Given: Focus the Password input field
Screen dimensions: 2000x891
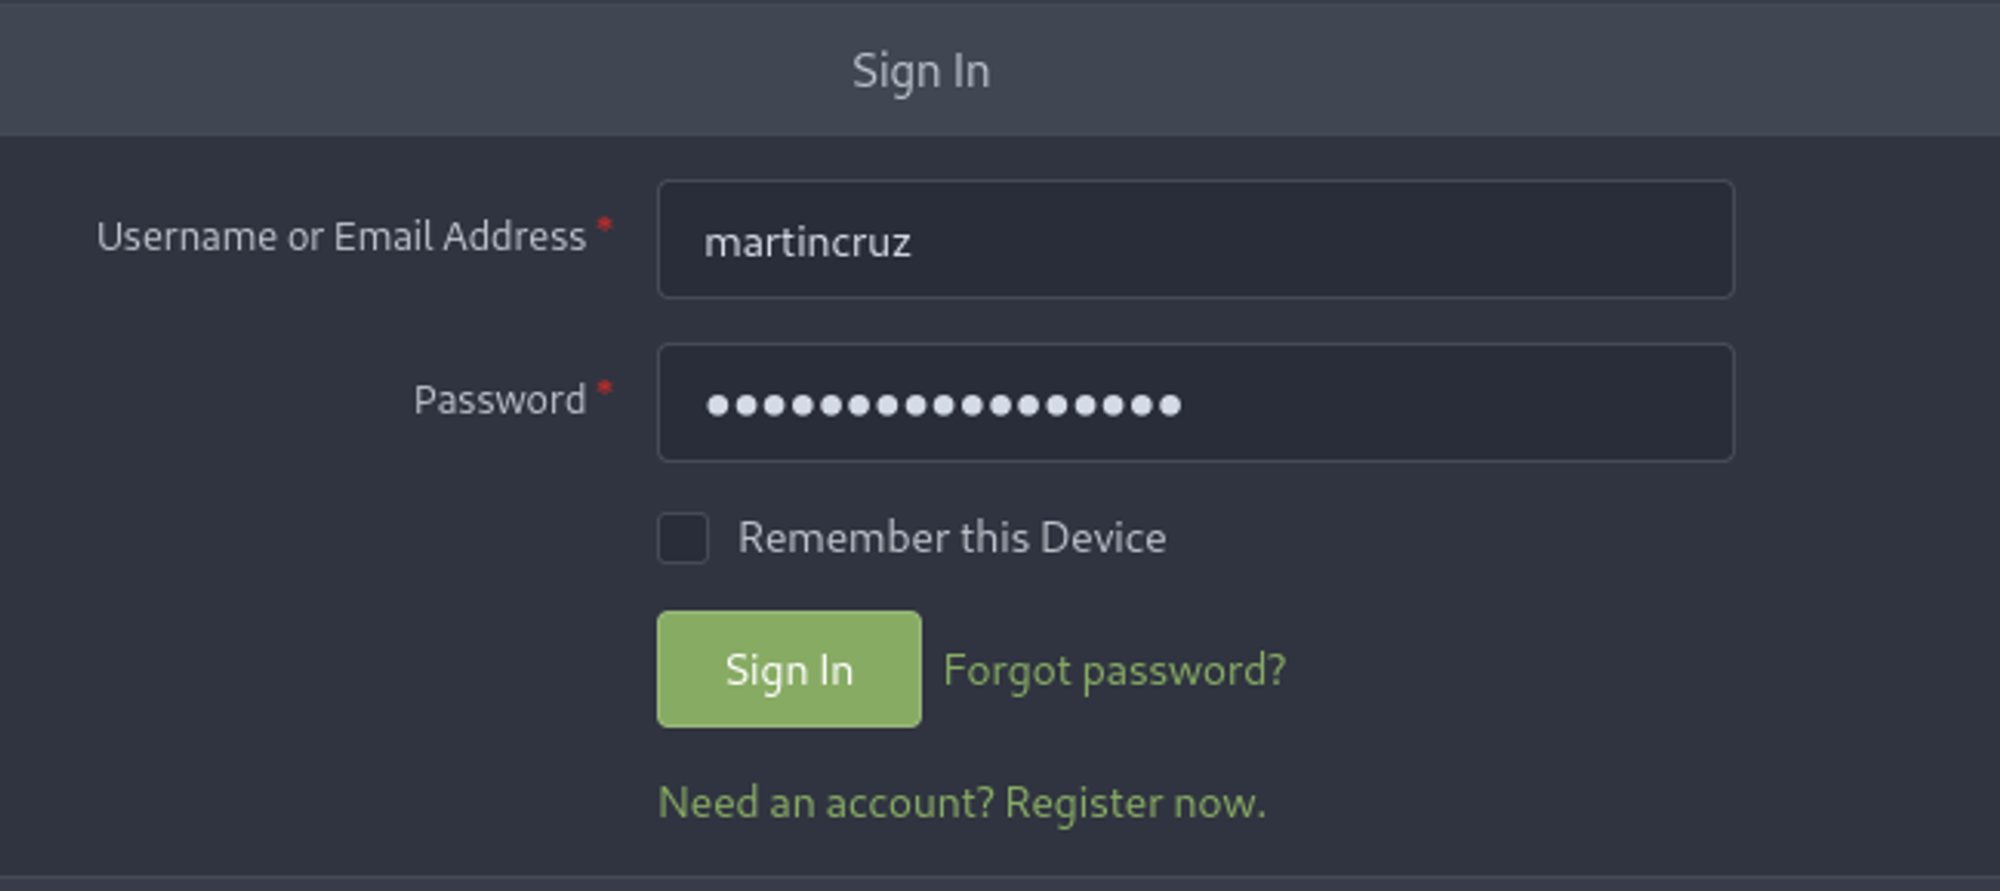Looking at the screenshot, I should coord(1194,402).
